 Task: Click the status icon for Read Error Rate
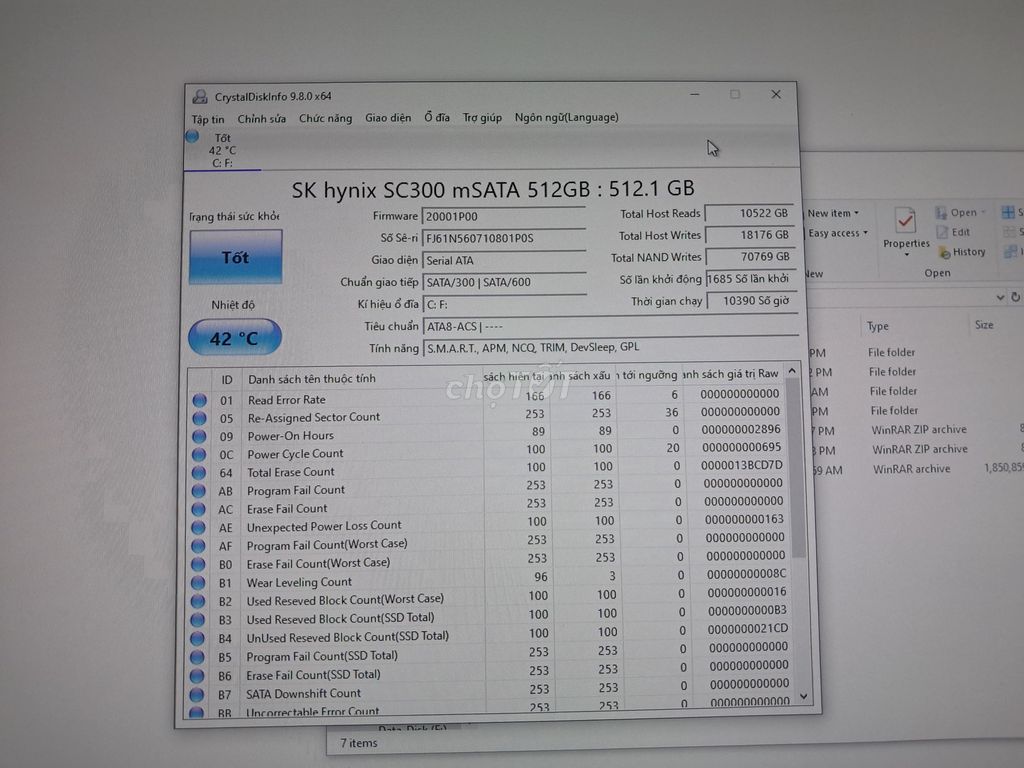pyautogui.click(x=200, y=400)
